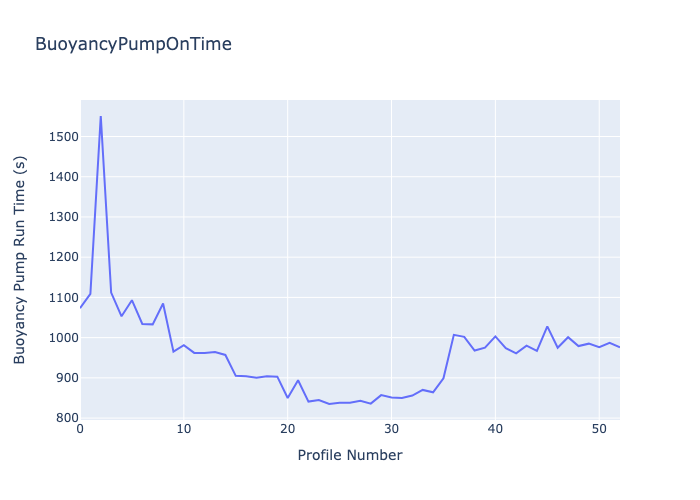Select the 1300 y-axis tick label
This screenshot has width=700, height=500.
(x=64, y=217)
